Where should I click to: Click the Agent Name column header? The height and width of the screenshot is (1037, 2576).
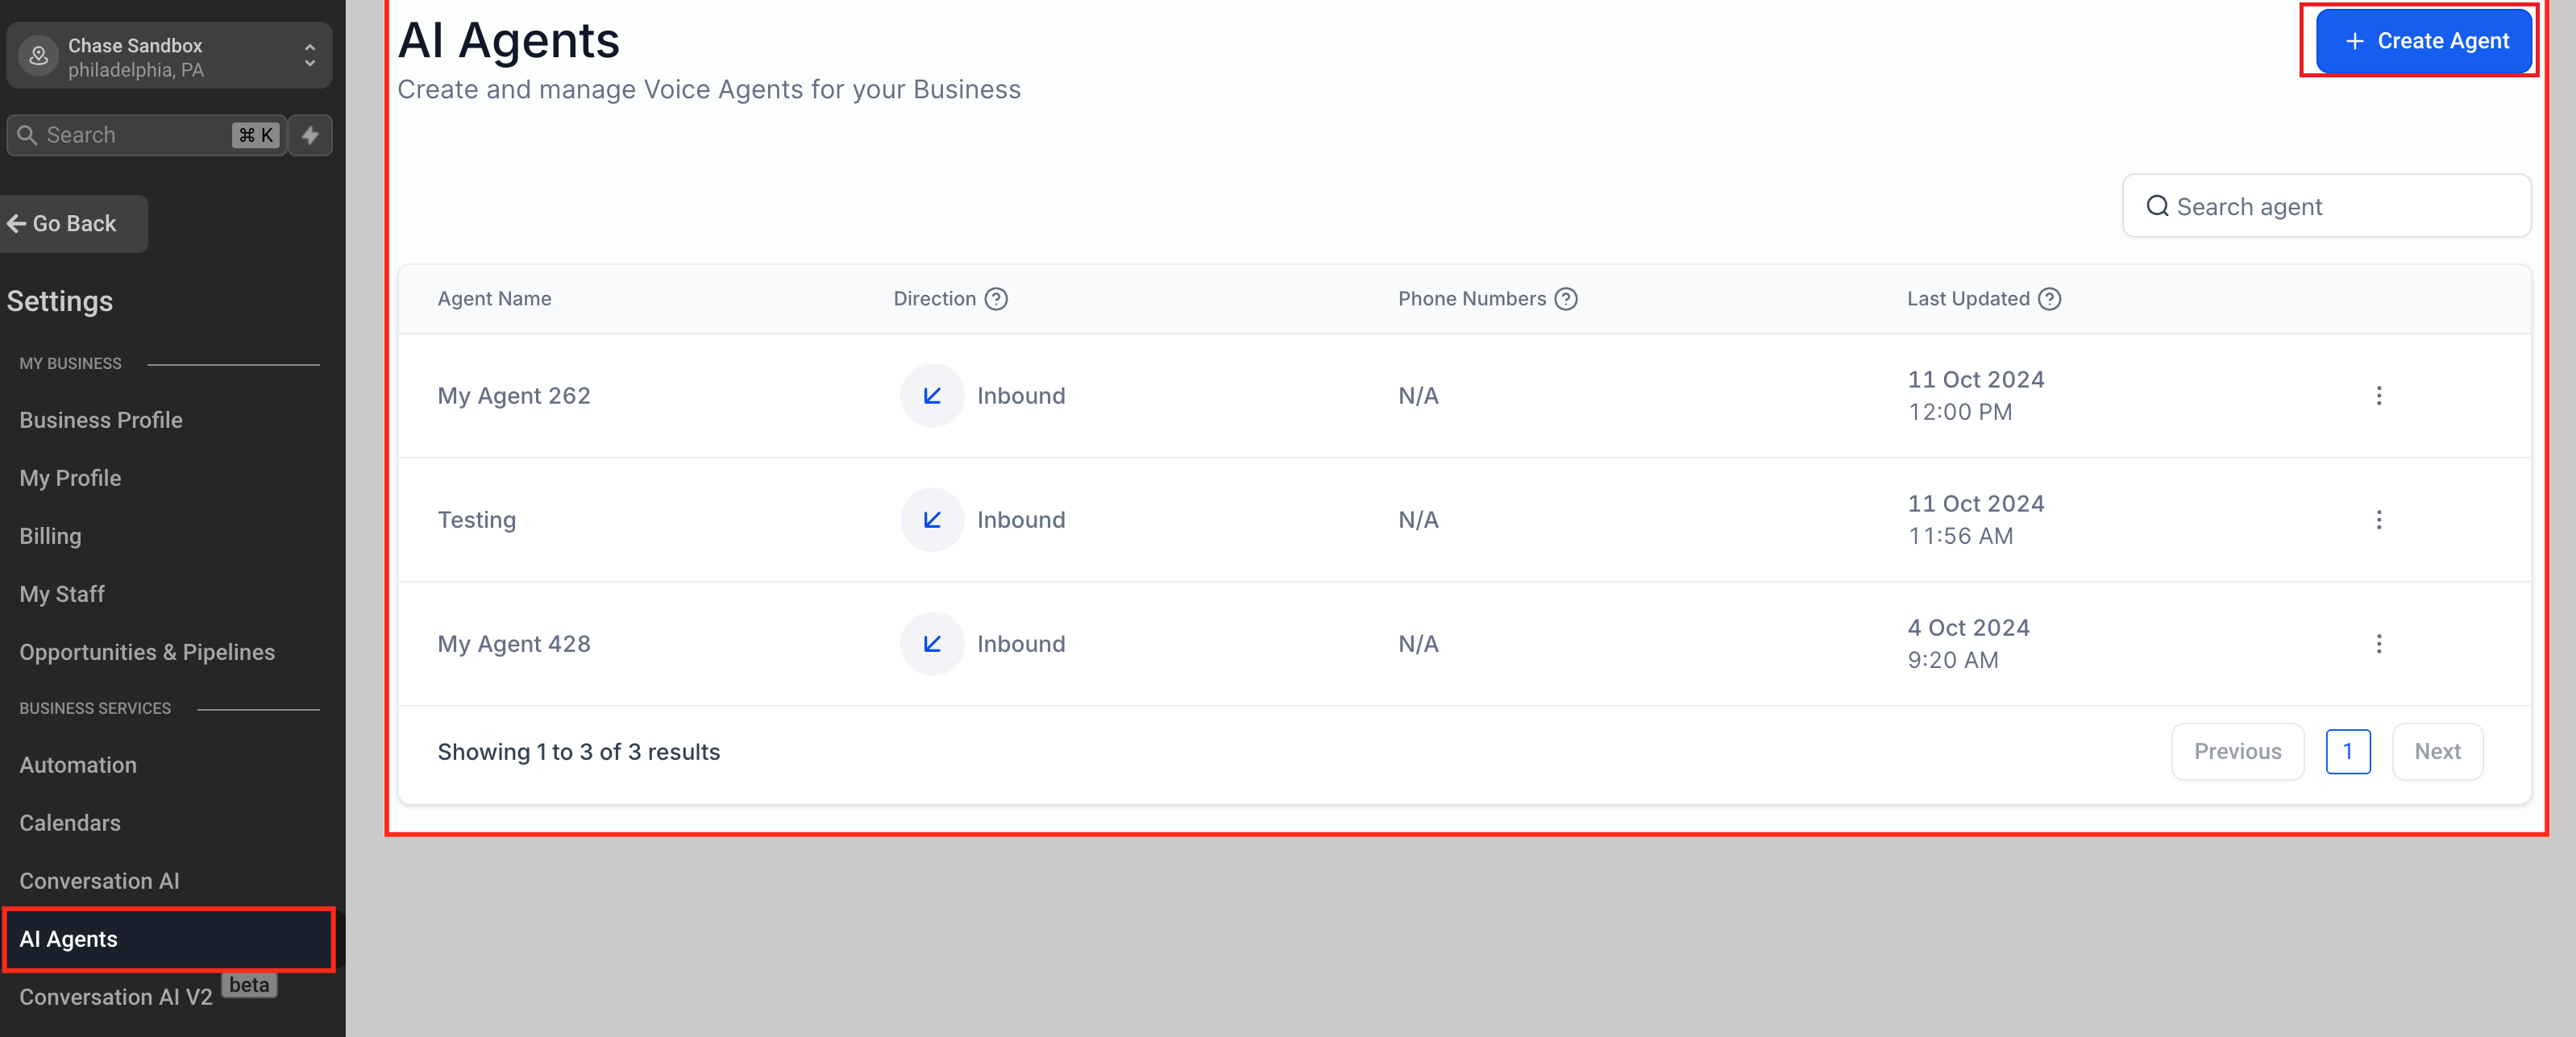pyautogui.click(x=494, y=299)
